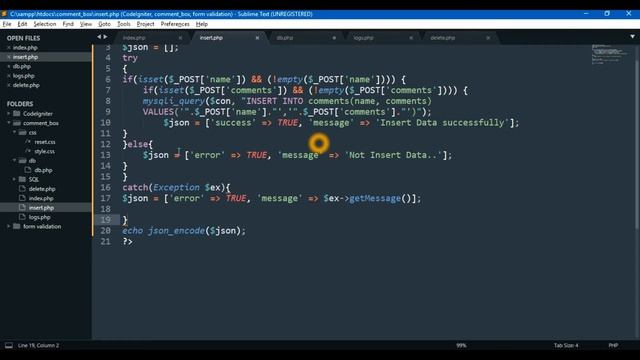Collapse the css folder
The width and height of the screenshot is (640, 360).
tap(14, 132)
